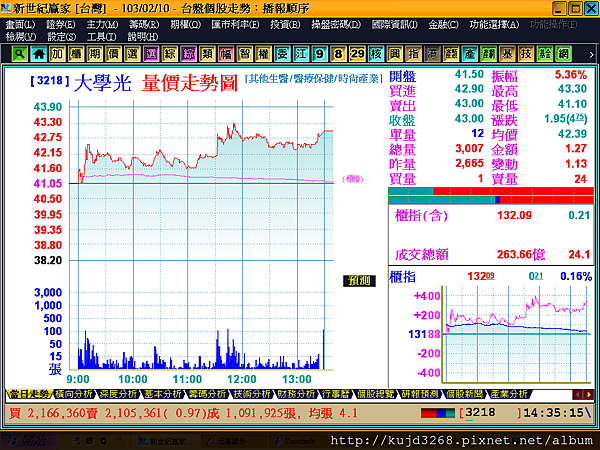Switch to the 當日走勢 tab
Viewport: 600px width, 450px height.
(29, 394)
